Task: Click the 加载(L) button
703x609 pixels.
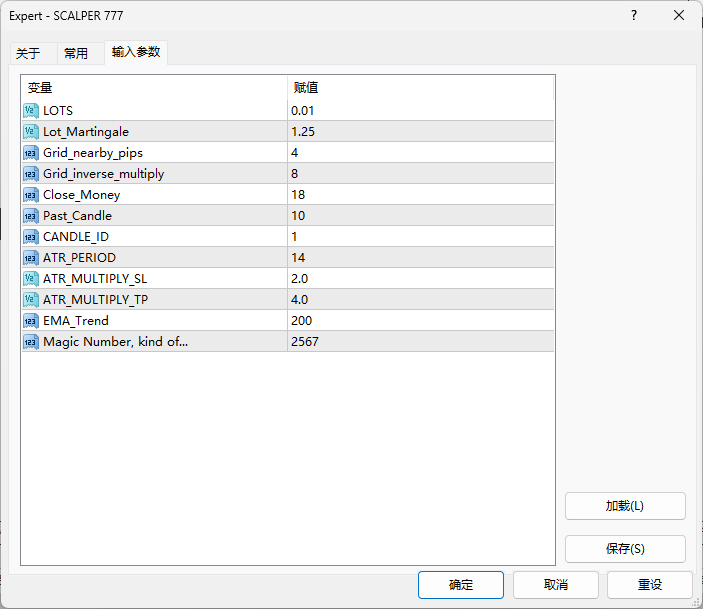Action: (x=625, y=506)
